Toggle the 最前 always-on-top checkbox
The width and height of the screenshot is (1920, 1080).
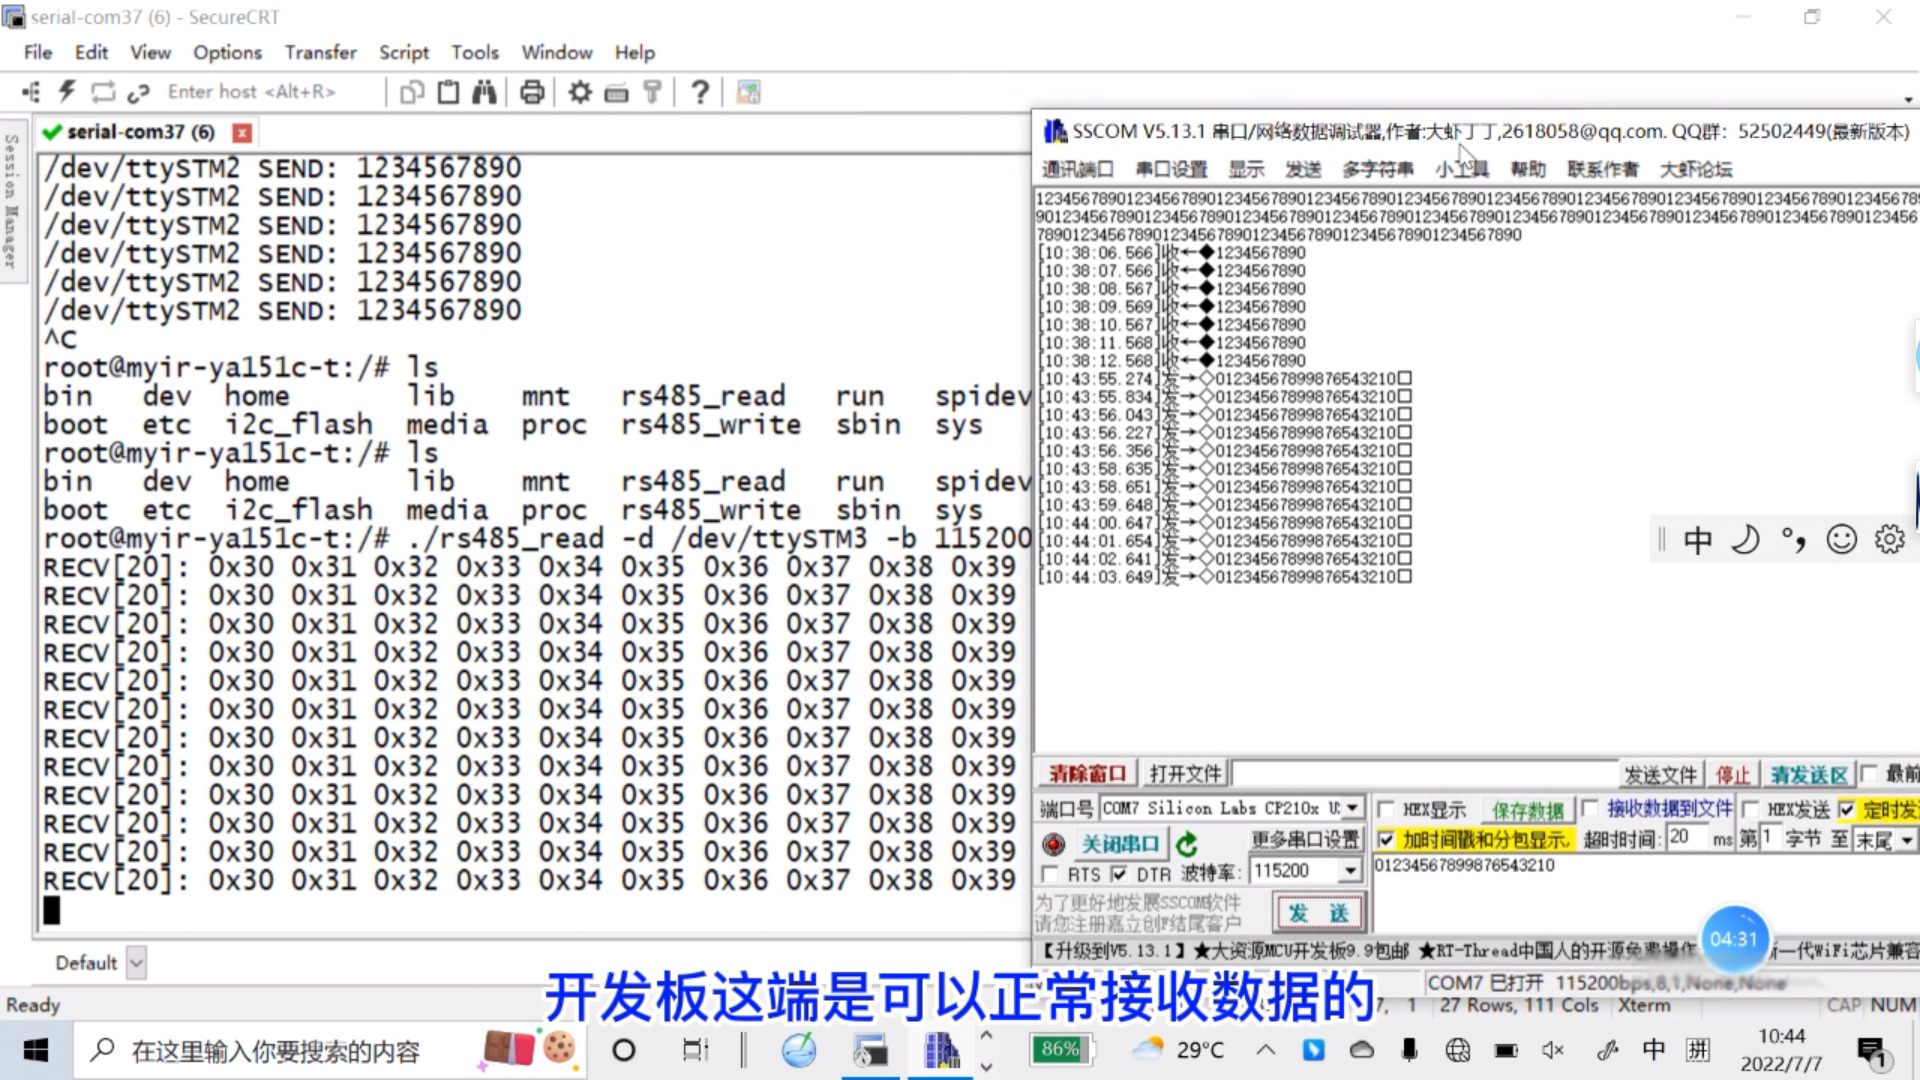click(1869, 773)
